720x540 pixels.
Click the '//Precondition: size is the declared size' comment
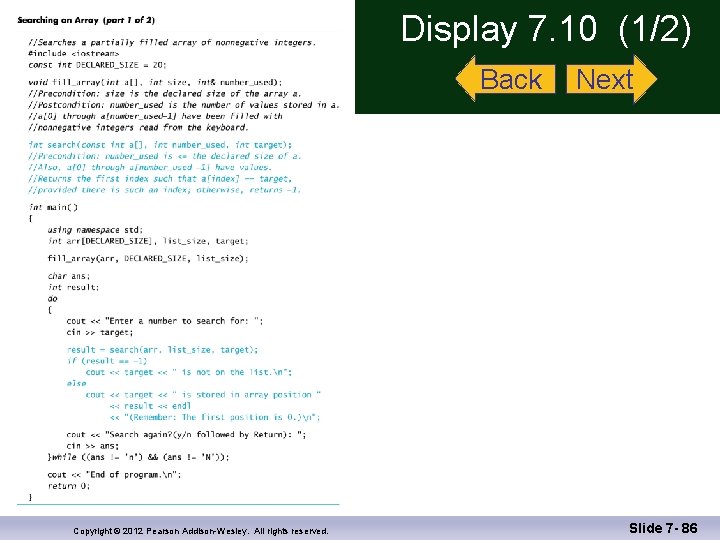click(x=165, y=94)
